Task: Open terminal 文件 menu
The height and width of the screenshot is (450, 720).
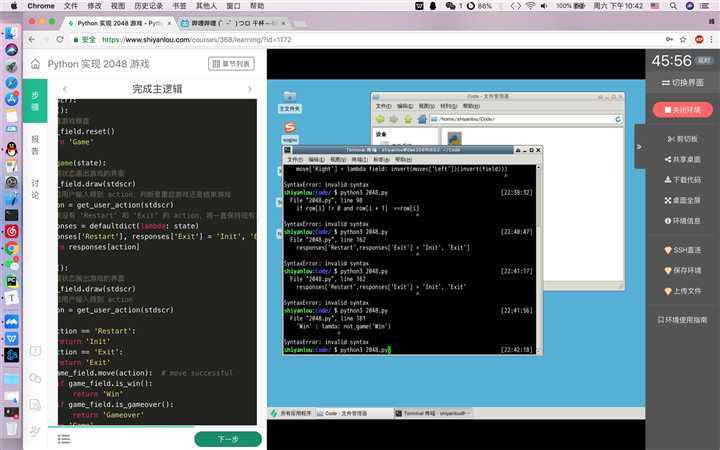Action: 295,159
